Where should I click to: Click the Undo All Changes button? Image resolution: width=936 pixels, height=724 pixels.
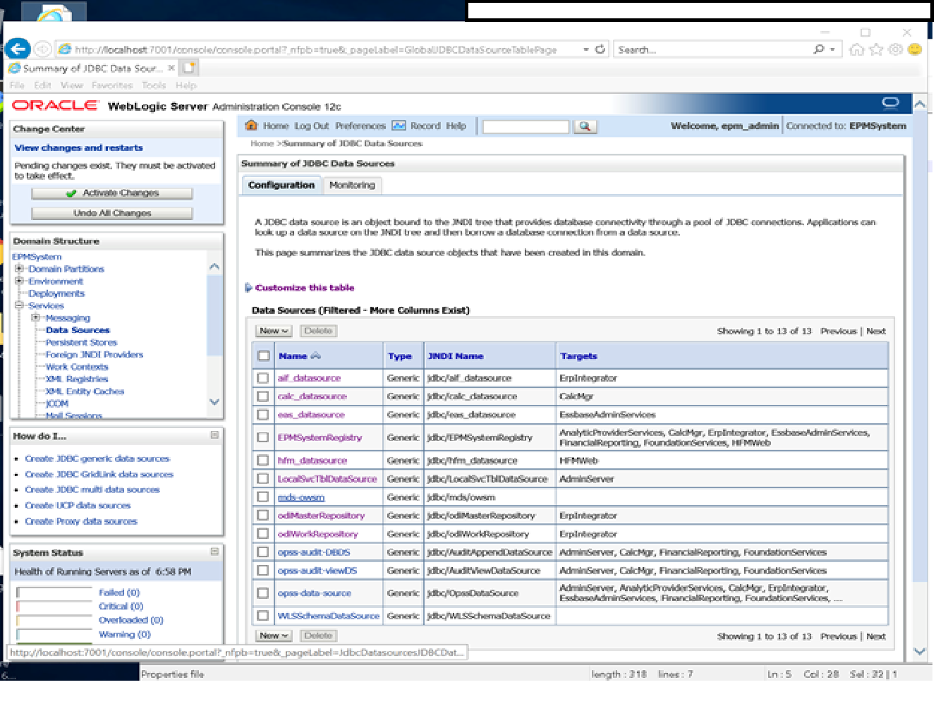(112, 213)
